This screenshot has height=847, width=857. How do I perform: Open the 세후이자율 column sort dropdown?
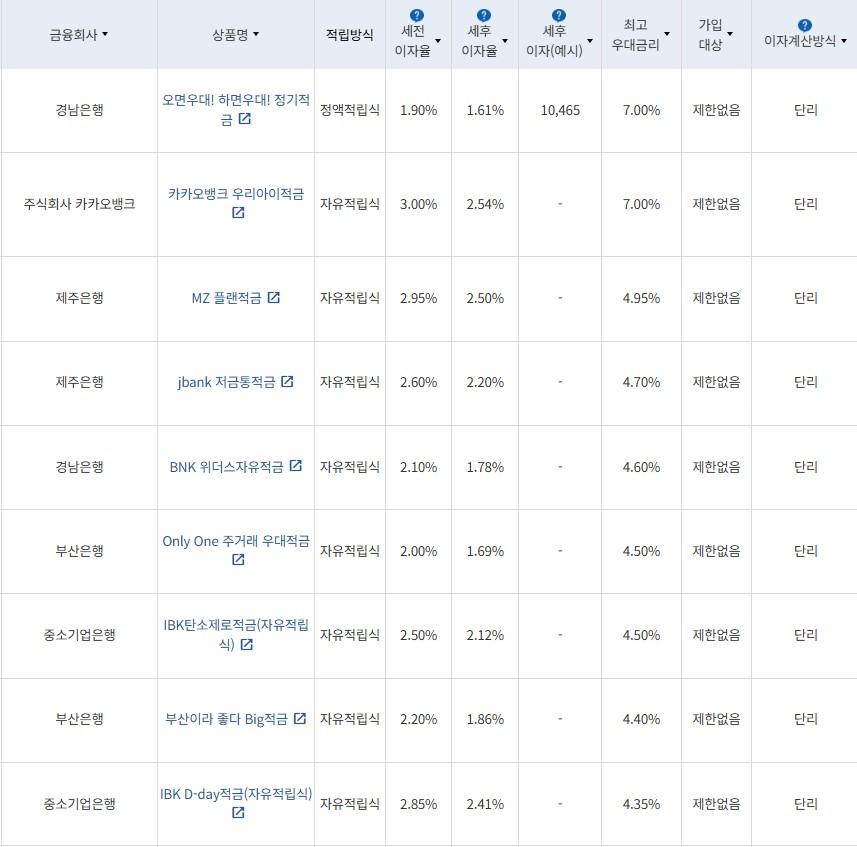pyautogui.click(x=505, y=39)
